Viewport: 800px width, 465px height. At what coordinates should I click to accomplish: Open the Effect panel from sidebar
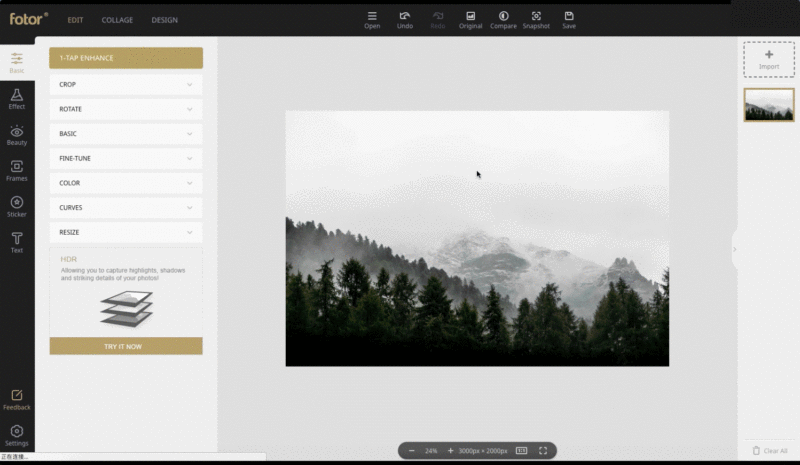coord(17,98)
